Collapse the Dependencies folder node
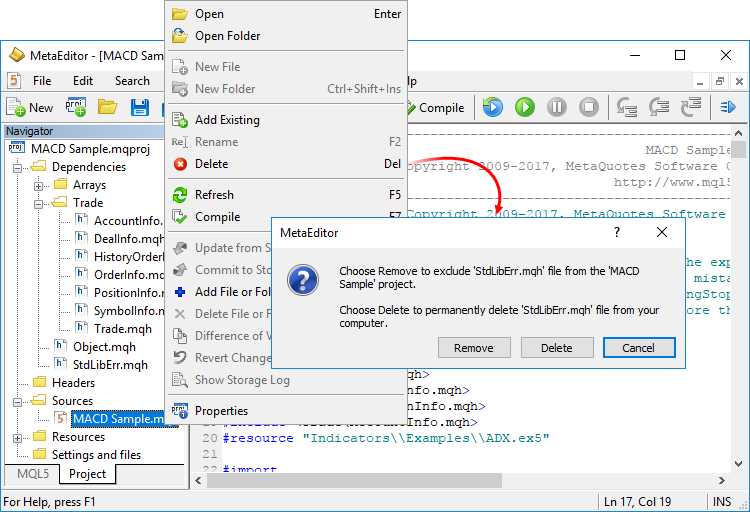Viewport: 750px width, 512px height. [x=18, y=167]
